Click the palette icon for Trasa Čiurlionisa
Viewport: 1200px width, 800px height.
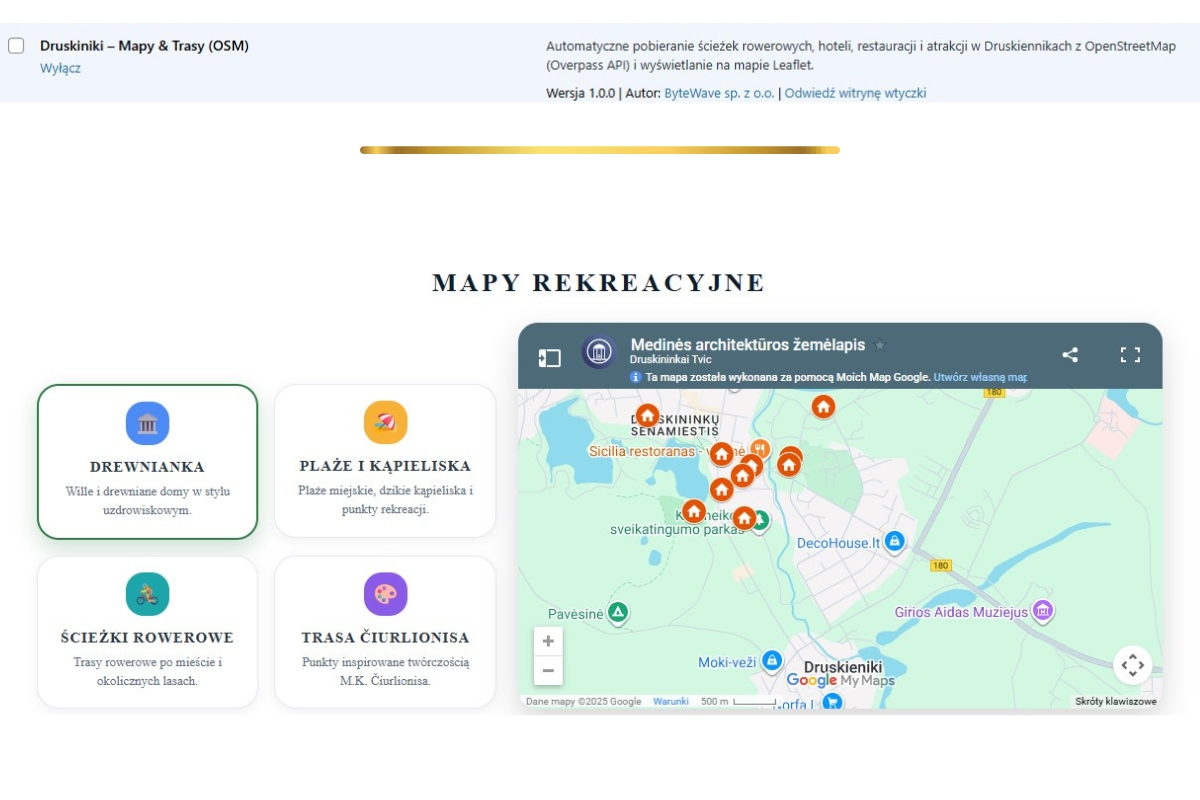pos(385,594)
